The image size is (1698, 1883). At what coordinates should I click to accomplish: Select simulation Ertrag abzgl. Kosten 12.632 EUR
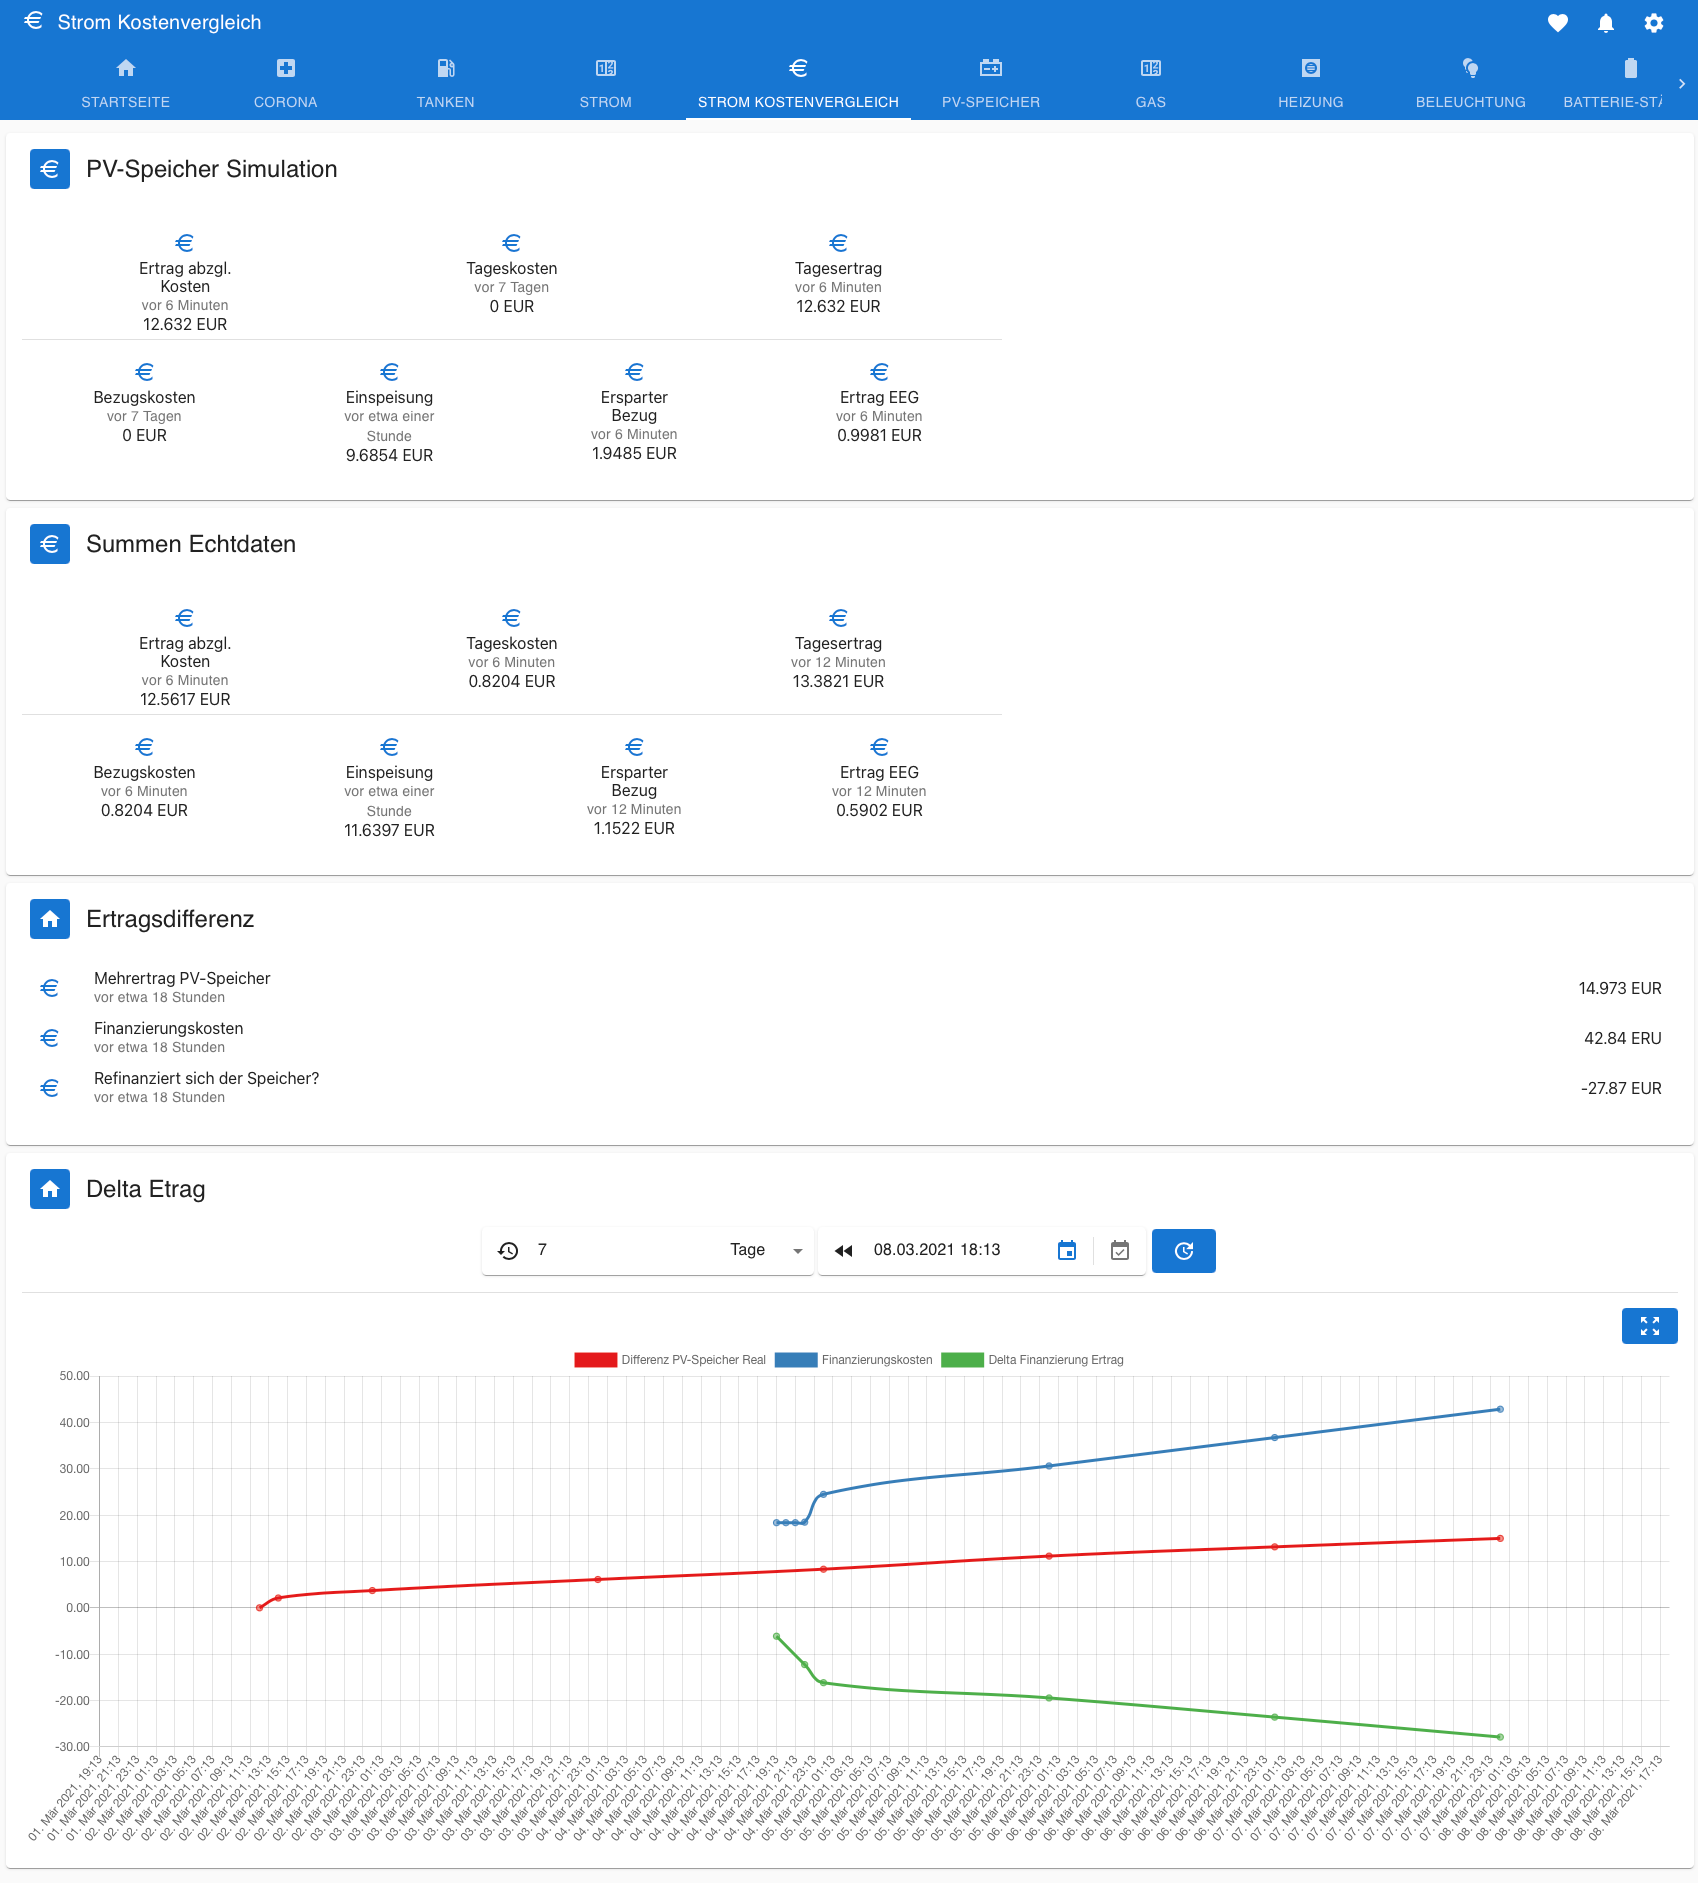(185, 324)
